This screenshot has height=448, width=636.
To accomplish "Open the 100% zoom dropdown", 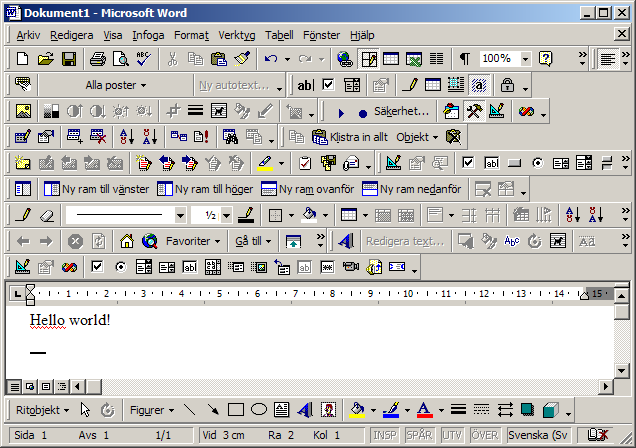I will pyautogui.click(x=525, y=59).
